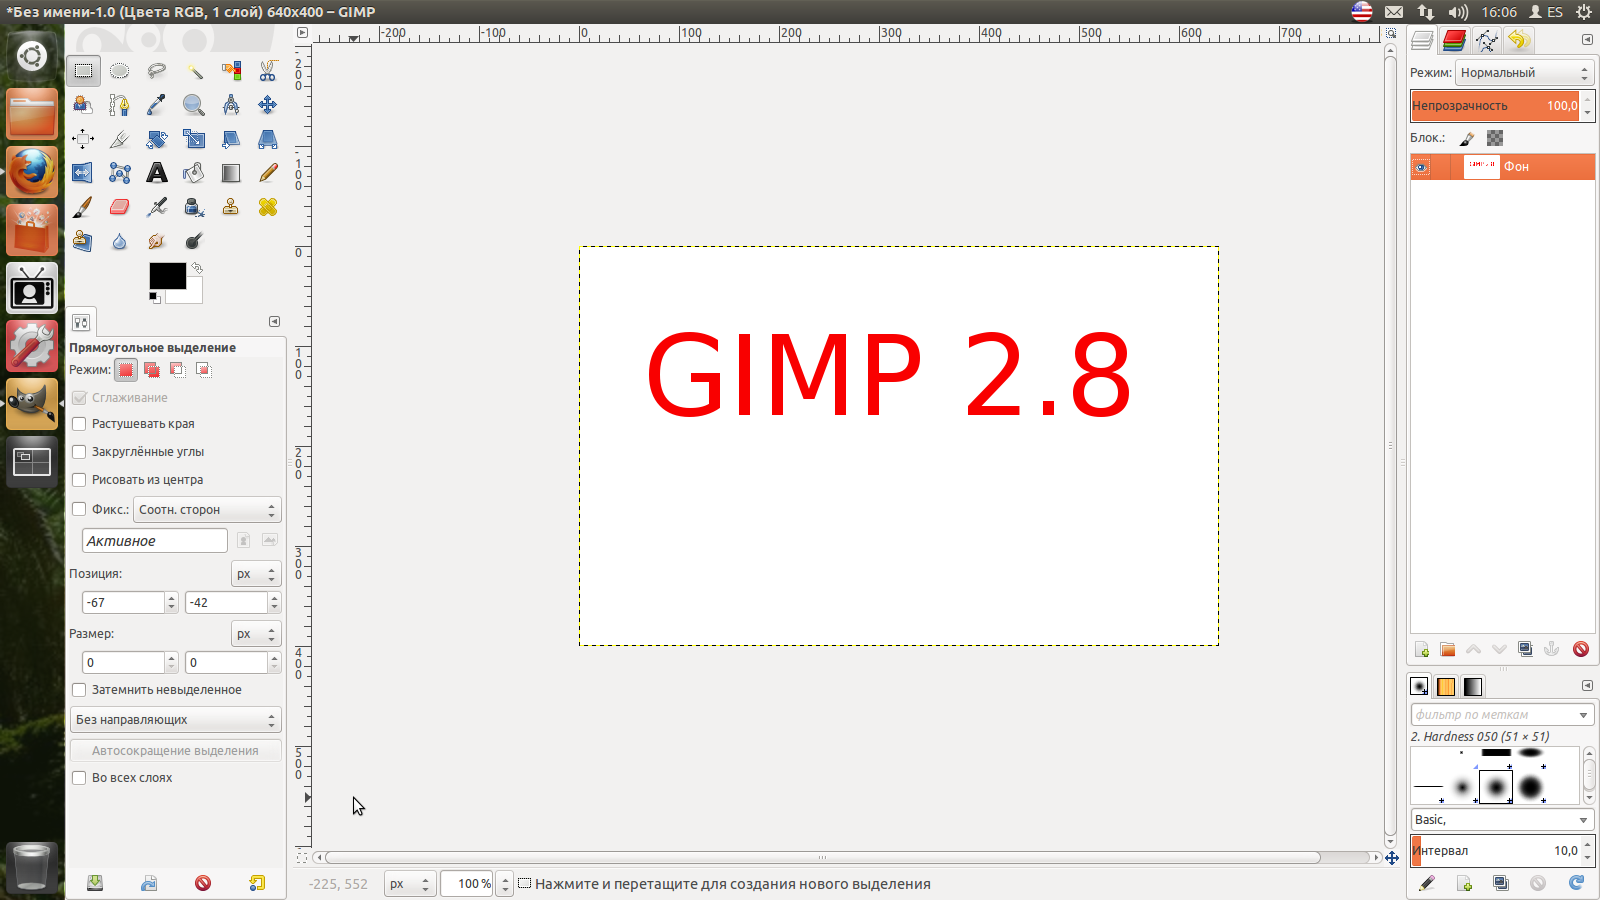Adjust the brush 'Интервал' spacing slider
The image size is (1600, 900).
coord(1495,851)
